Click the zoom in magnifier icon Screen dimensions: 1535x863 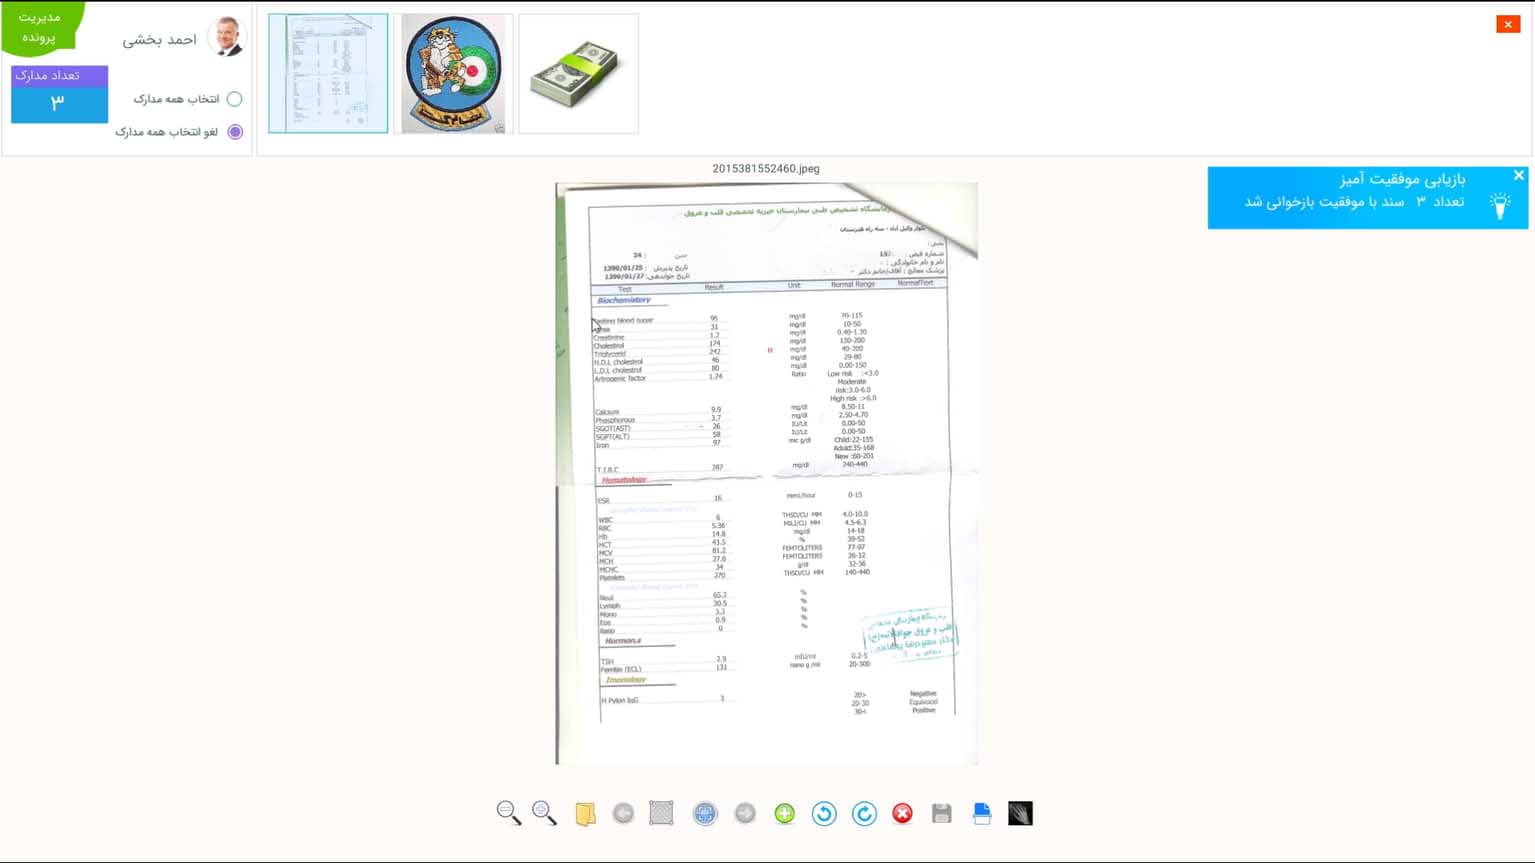[x=544, y=813]
